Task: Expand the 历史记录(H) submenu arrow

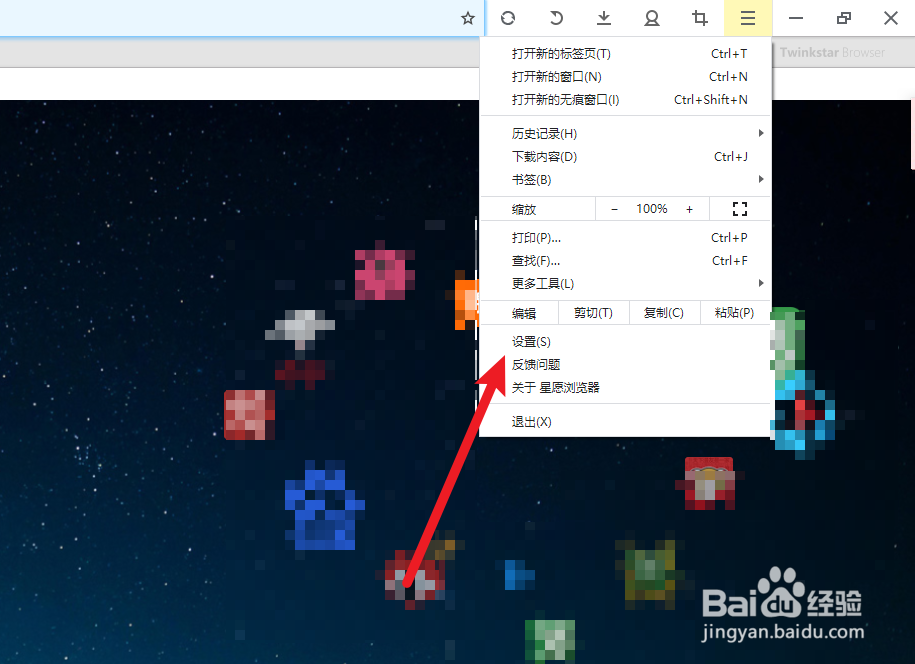Action: (761, 132)
